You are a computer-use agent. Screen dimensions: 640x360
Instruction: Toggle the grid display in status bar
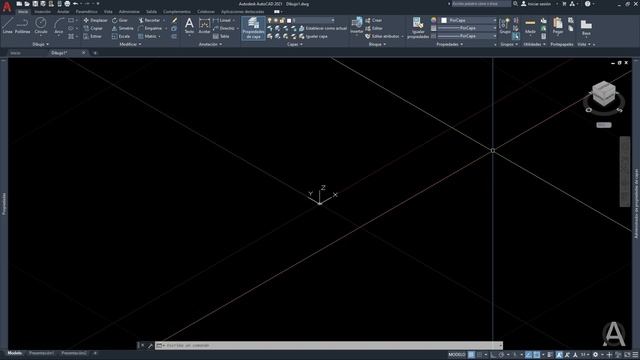471,355
